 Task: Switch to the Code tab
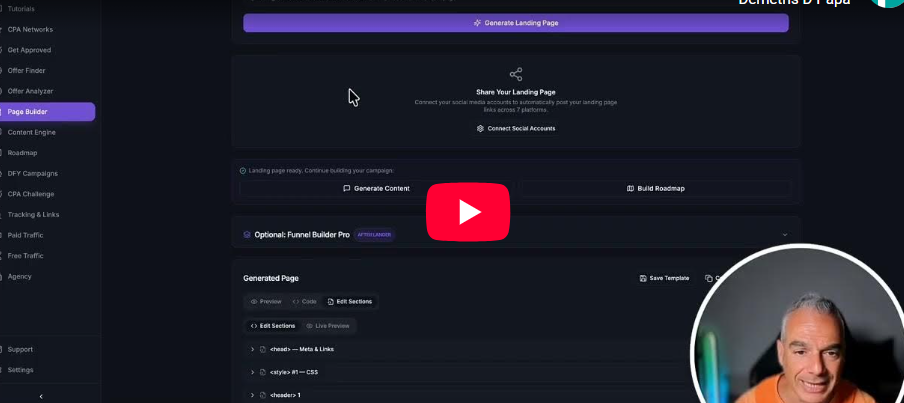click(x=304, y=302)
